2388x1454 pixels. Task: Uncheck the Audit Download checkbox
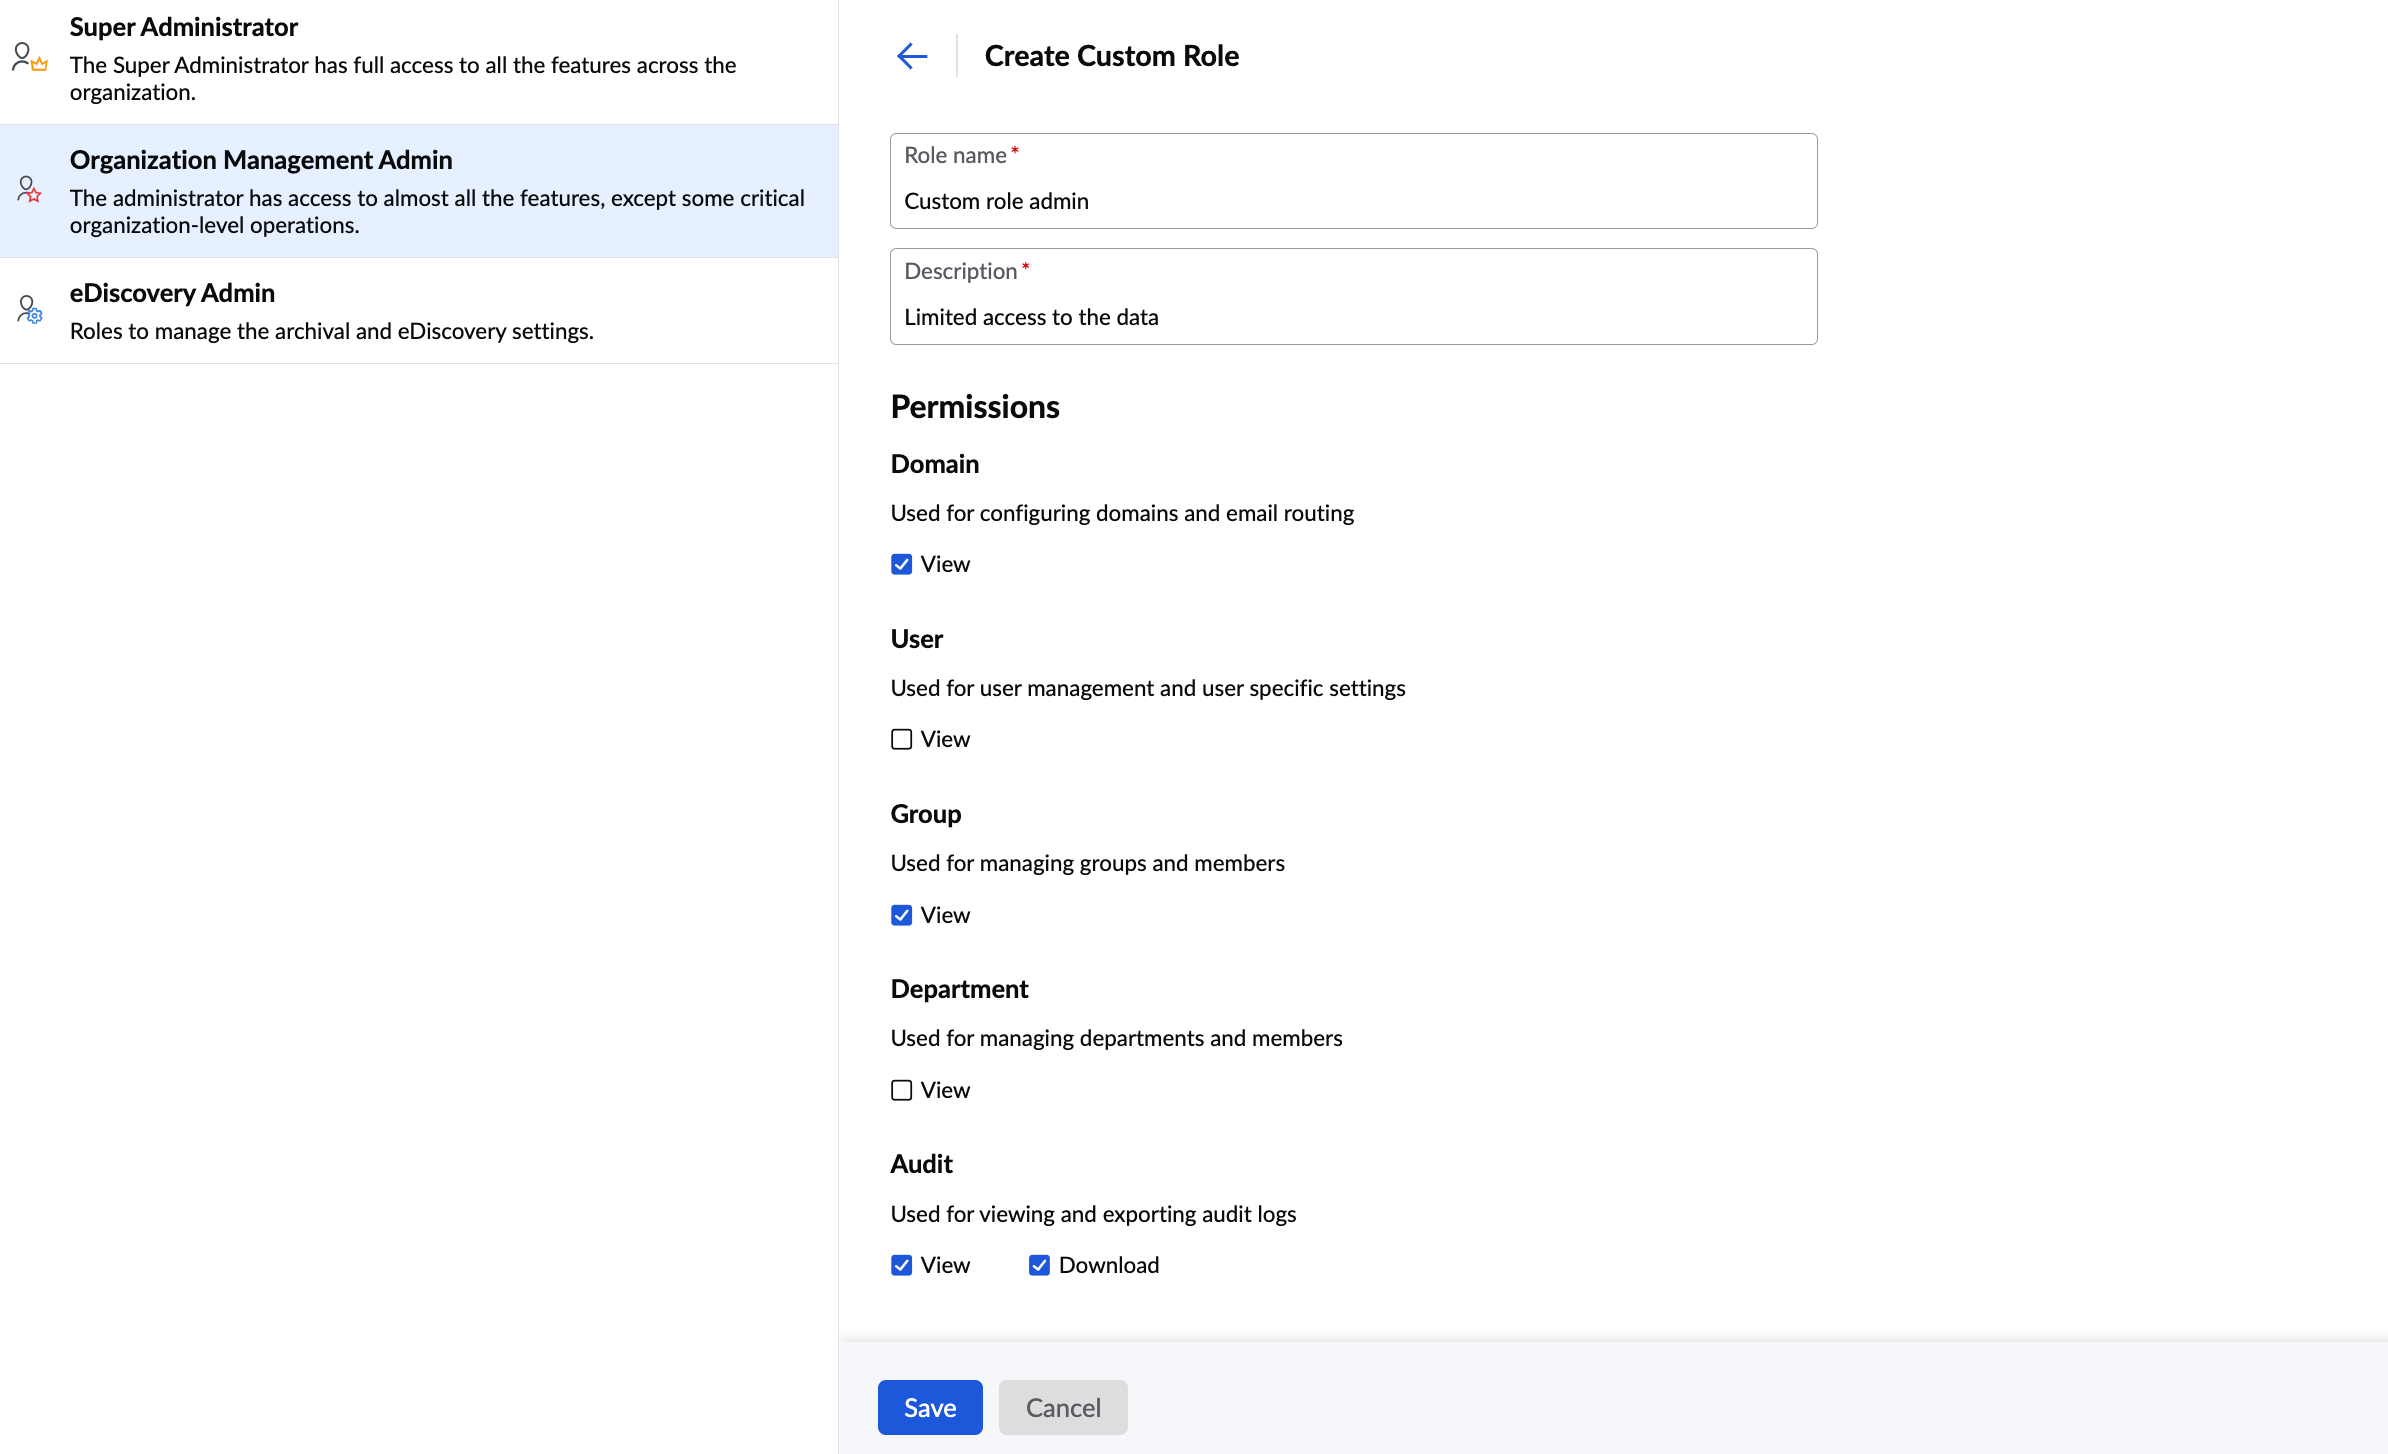(1039, 1265)
